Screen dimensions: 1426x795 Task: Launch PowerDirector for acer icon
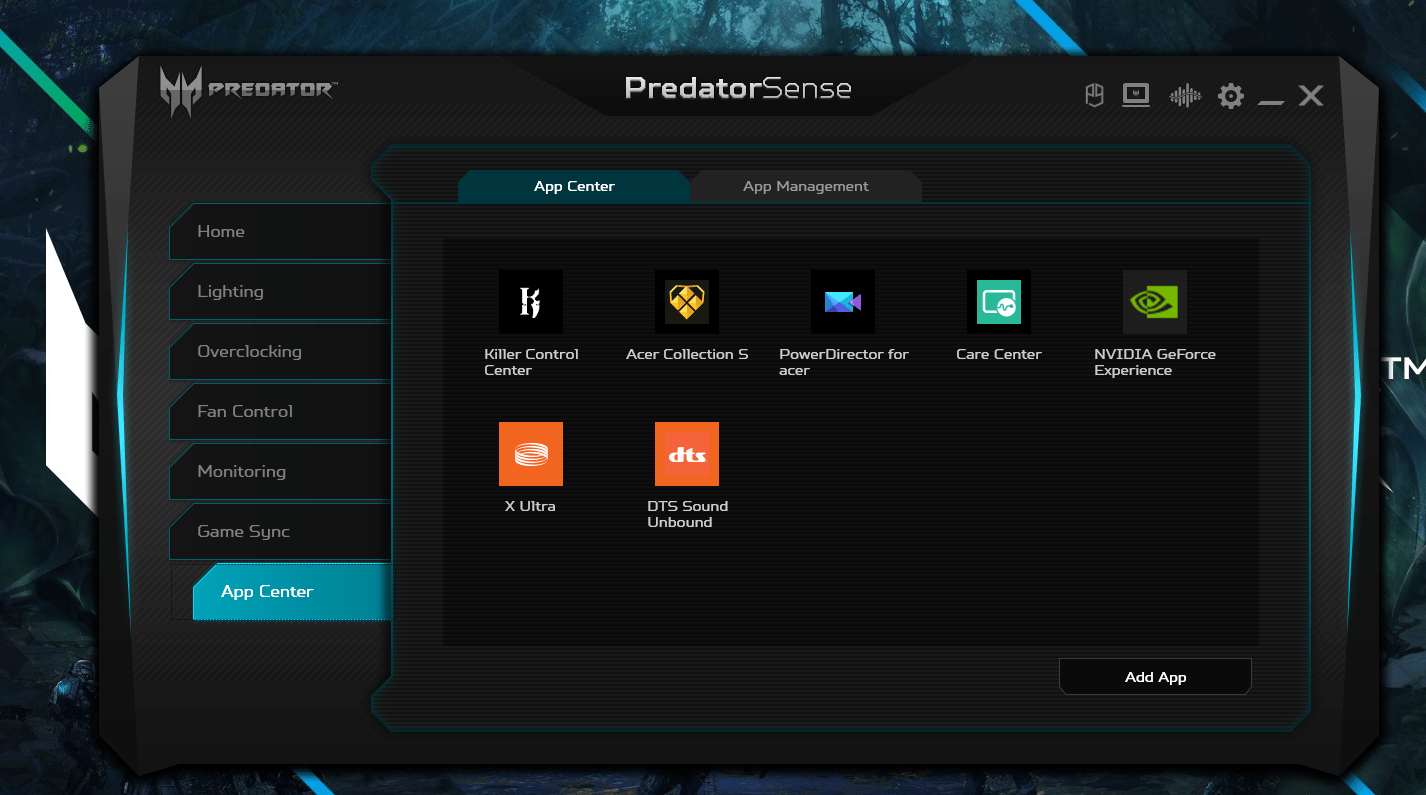tap(842, 302)
